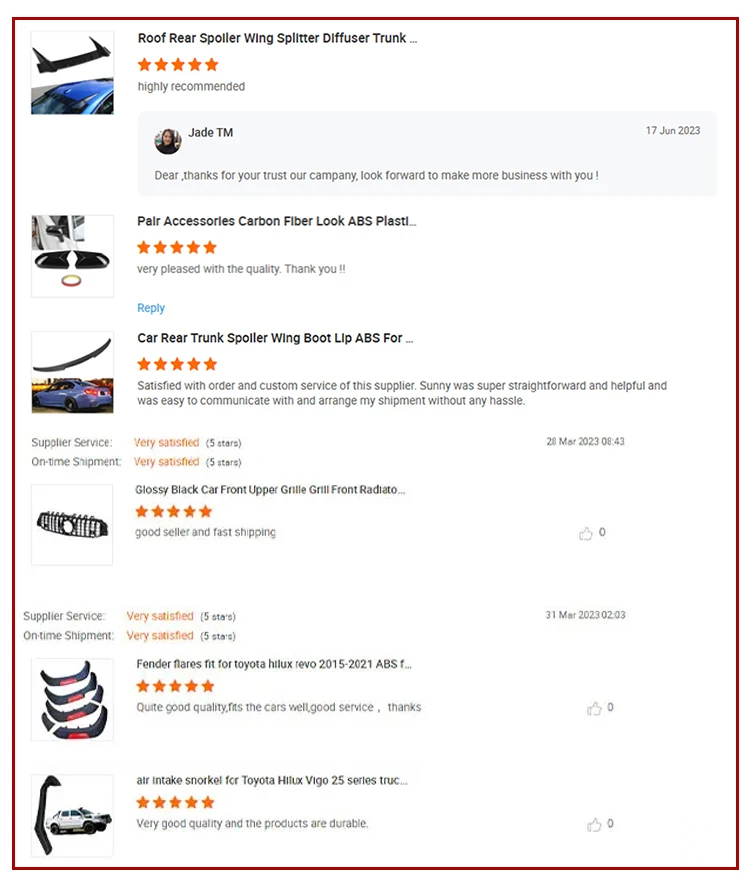Open the Roof Rear Spoiler Wing product title

[277, 38]
